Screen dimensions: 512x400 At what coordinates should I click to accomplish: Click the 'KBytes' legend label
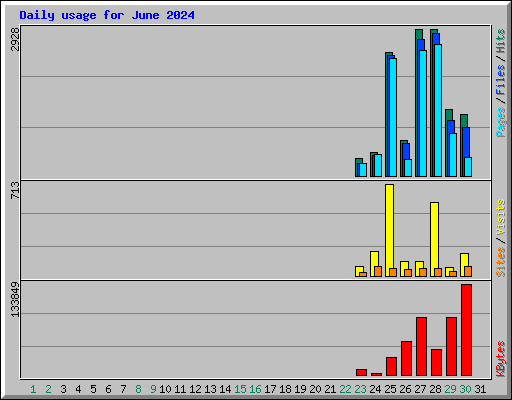(x=501, y=359)
